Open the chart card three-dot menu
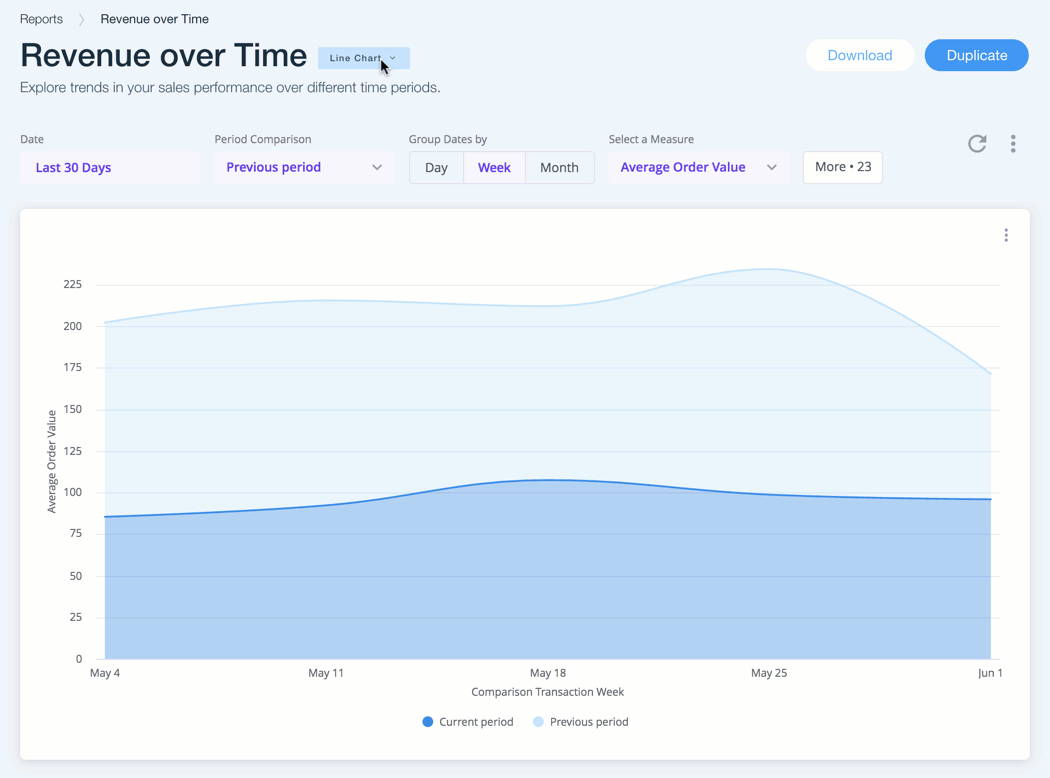Image resolution: width=1050 pixels, height=778 pixels. [1006, 235]
